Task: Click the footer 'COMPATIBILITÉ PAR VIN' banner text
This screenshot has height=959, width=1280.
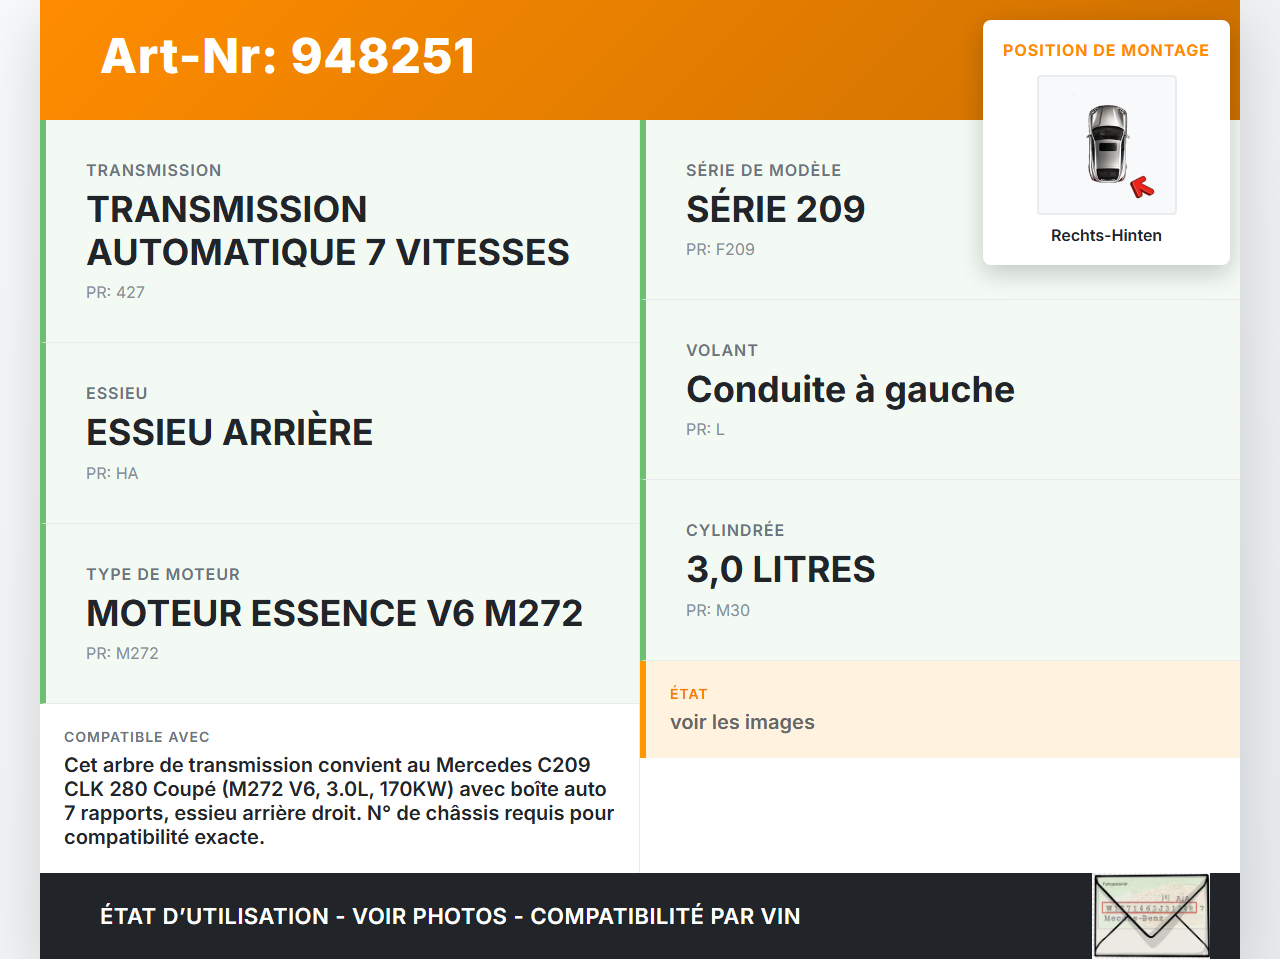Action: coord(665,916)
